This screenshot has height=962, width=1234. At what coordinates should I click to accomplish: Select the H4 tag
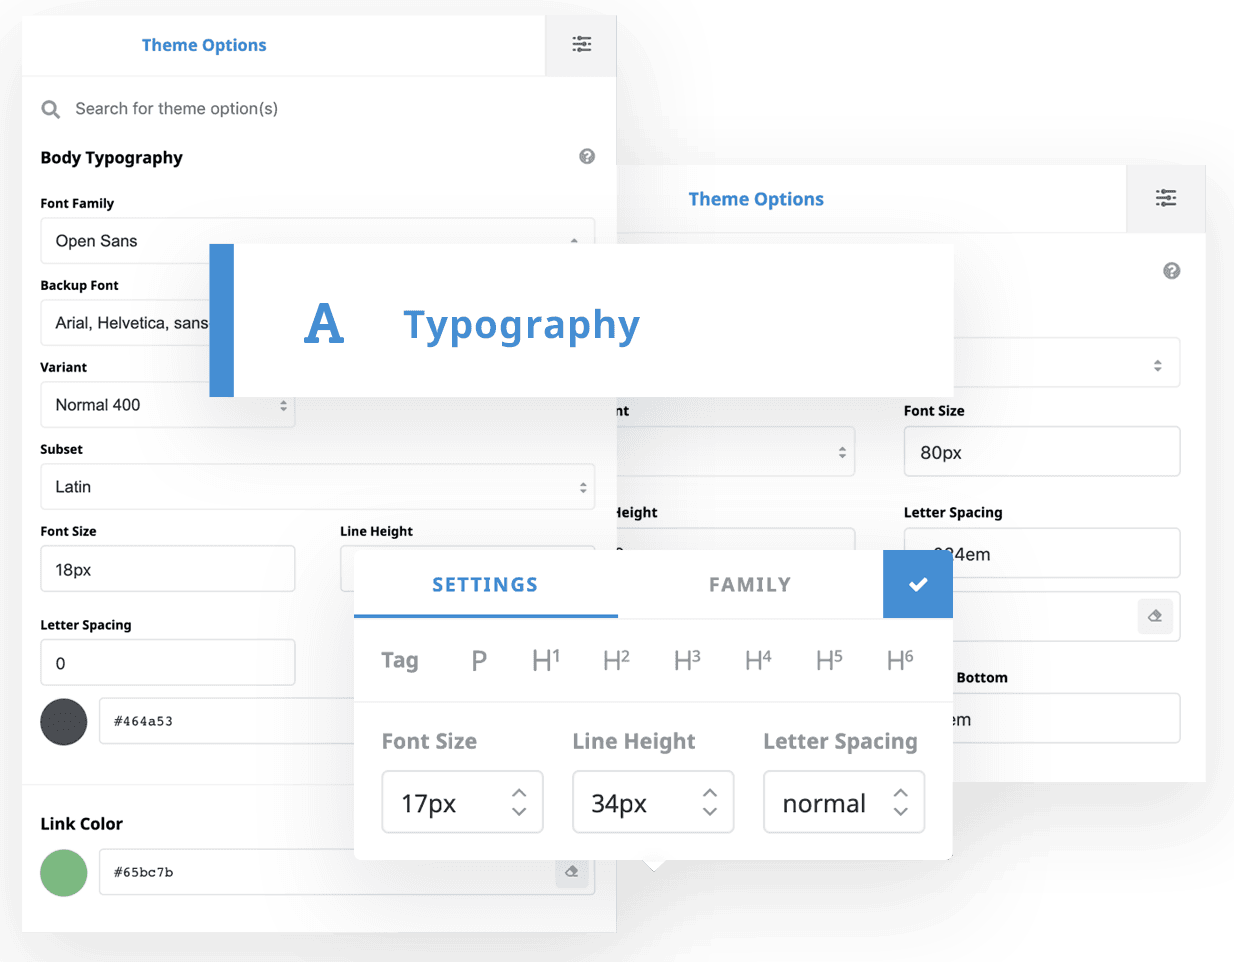click(x=758, y=660)
